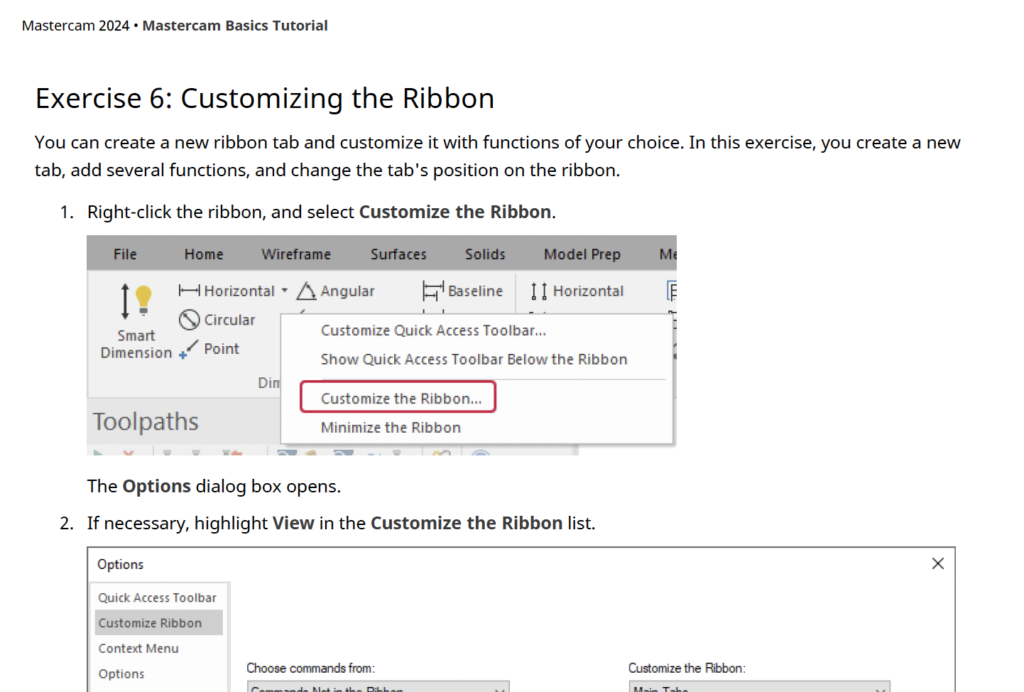Select the Horizontal tool left of Angular
This screenshot has height=692, width=1024.
coord(227,291)
